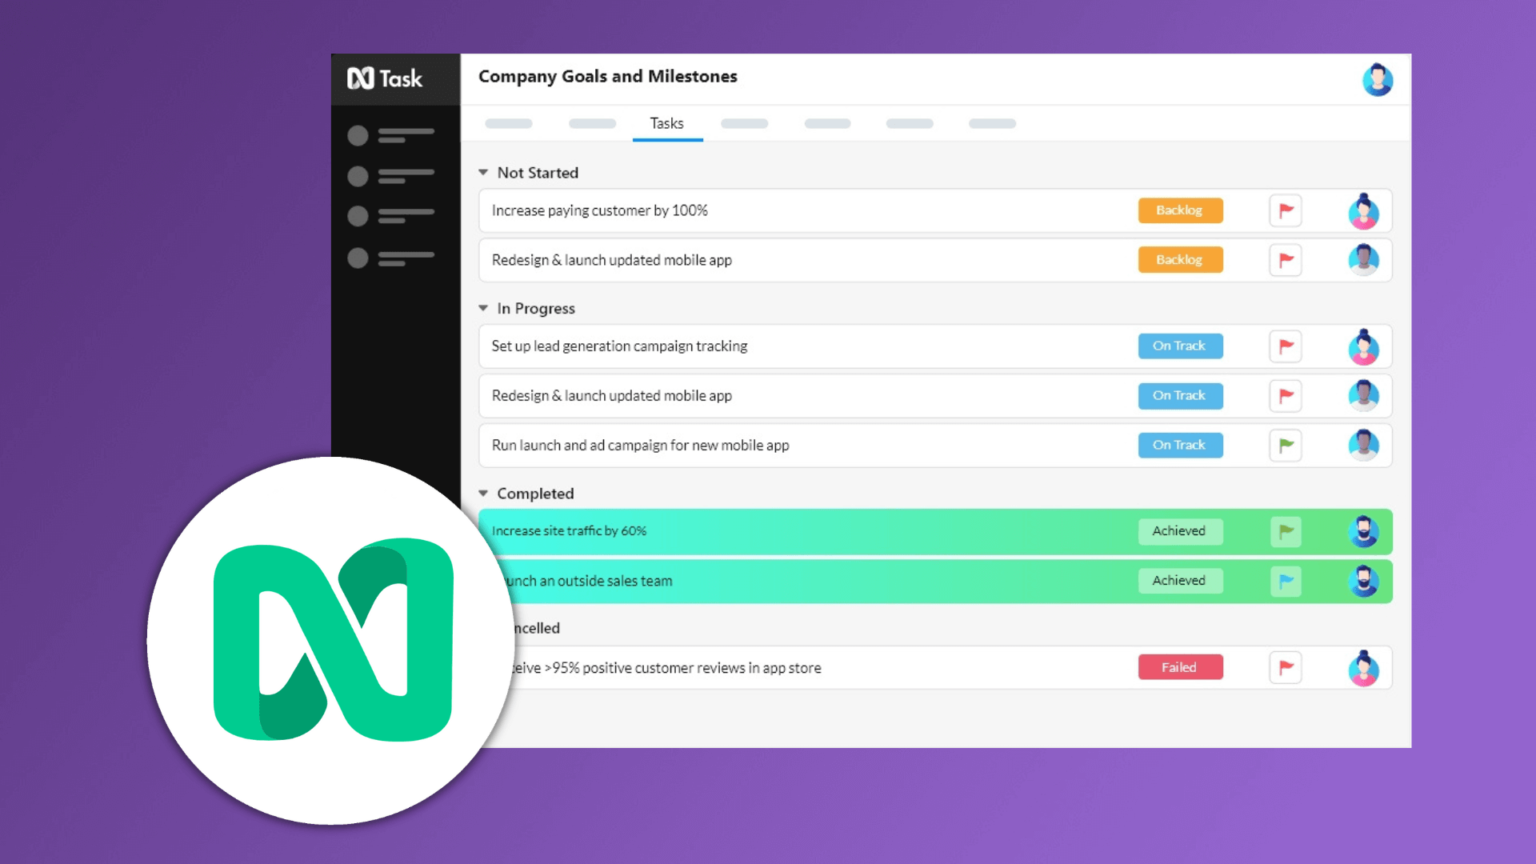Open assignee avatar for Increase paying customer by 100%
Viewport: 1536px width, 864px height.
click(1363, 211)
